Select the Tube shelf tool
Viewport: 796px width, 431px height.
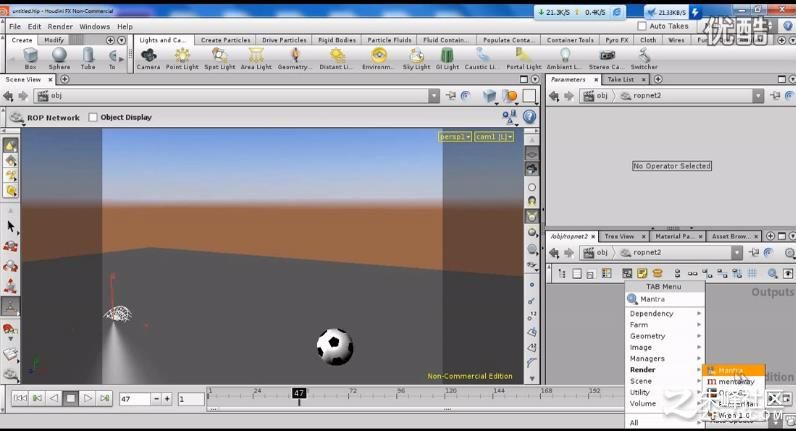(88, 58)
